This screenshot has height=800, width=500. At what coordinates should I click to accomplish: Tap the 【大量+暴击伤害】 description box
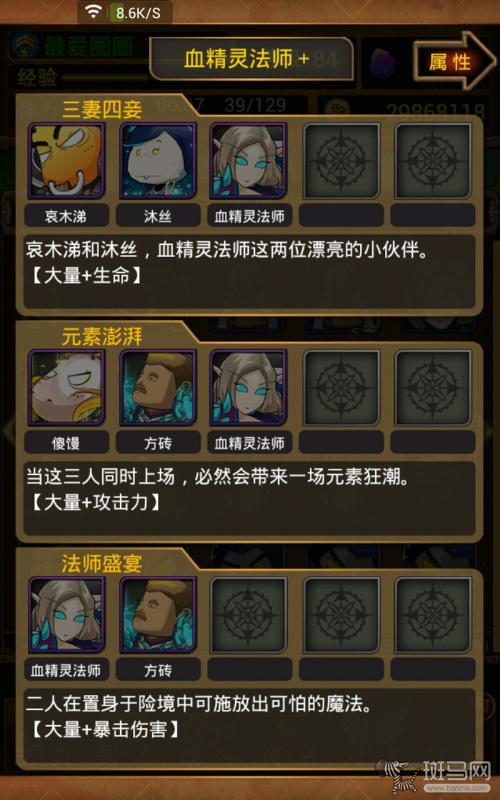pyautogui.click(x=250, y=725)
